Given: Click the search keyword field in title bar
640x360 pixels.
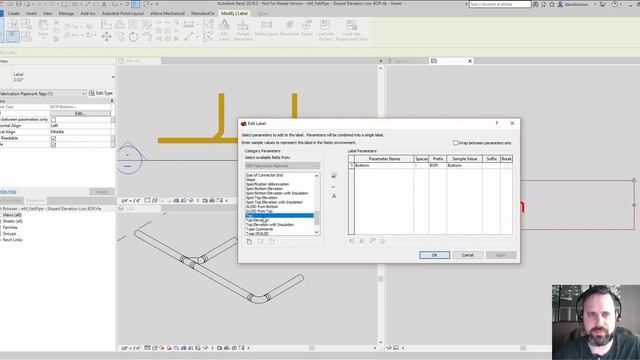Looking at the screenshot, I should click(500, 4).
